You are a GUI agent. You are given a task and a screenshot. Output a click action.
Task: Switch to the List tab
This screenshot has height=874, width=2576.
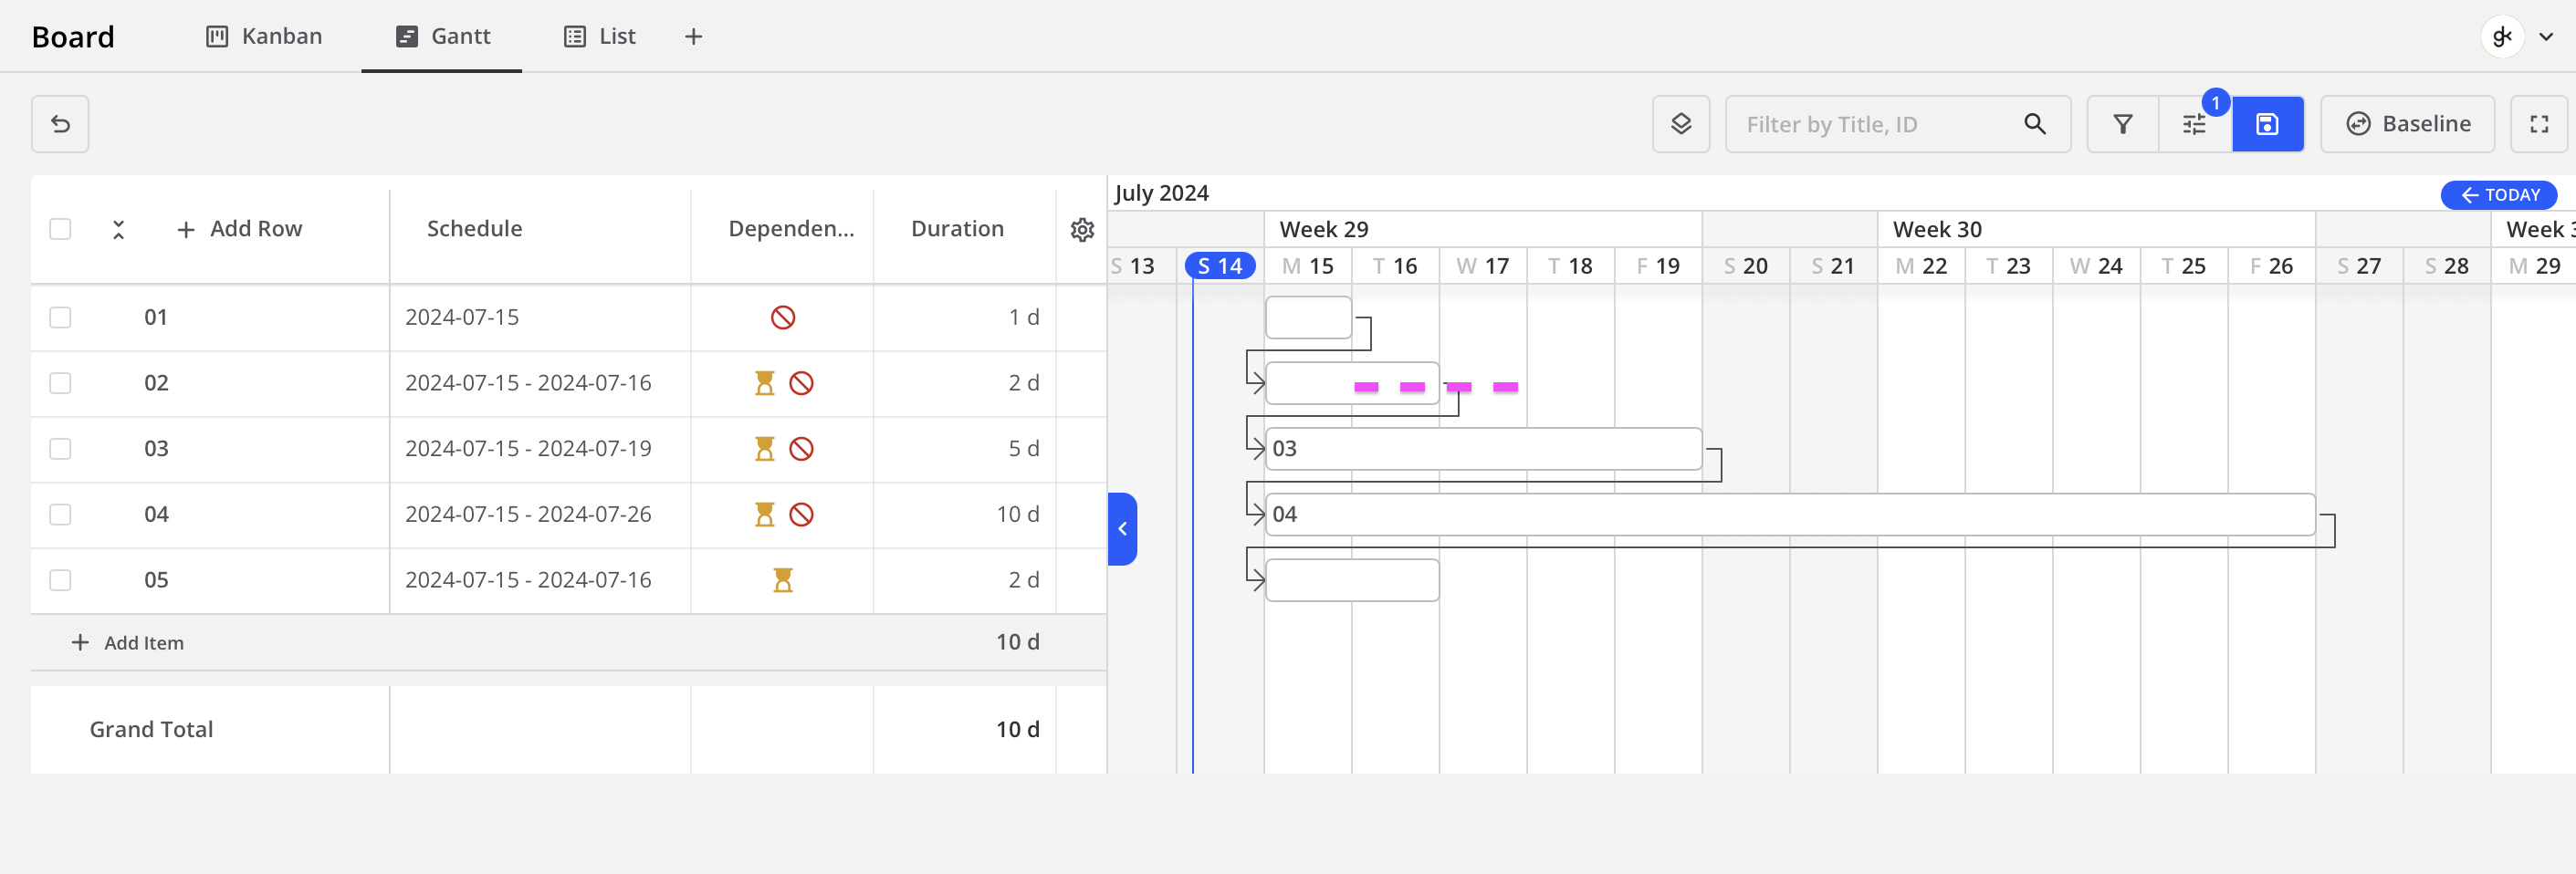tap(600, 37)
